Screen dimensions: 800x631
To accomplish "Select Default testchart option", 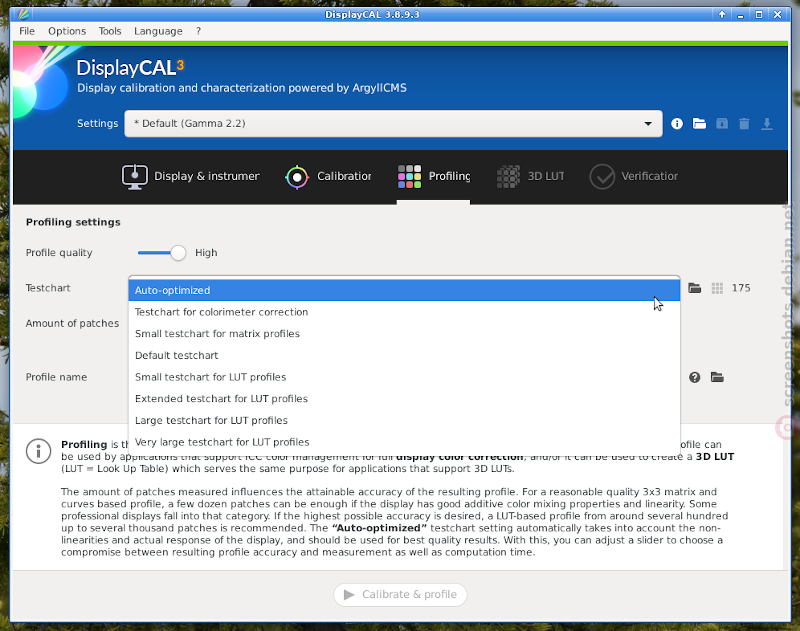I will point(404,355).
